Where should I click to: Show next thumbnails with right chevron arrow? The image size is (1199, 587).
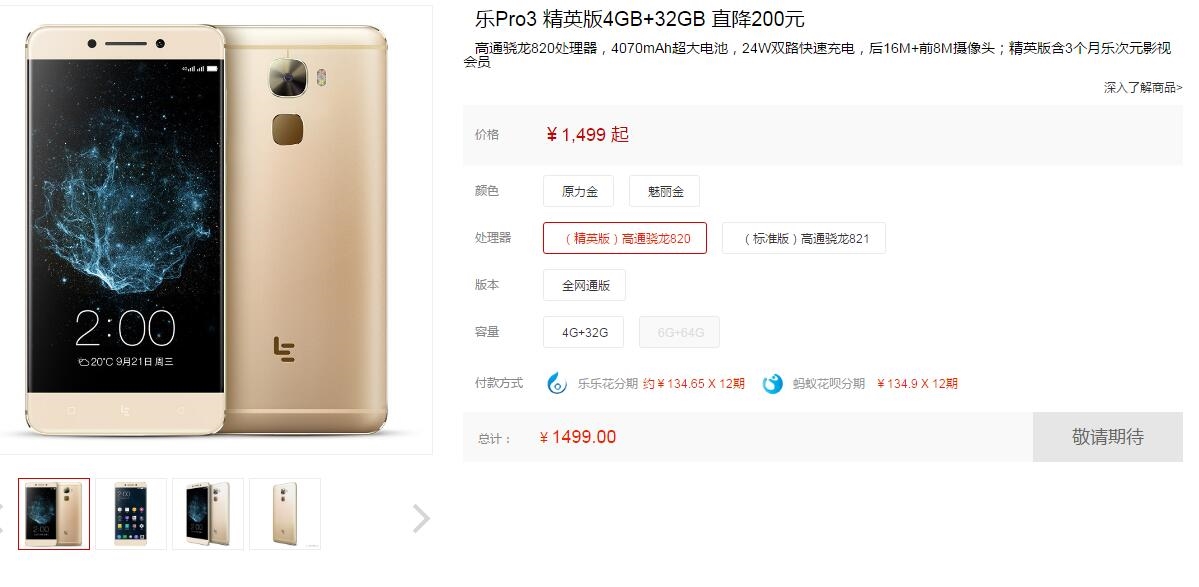tap(421, 518)
